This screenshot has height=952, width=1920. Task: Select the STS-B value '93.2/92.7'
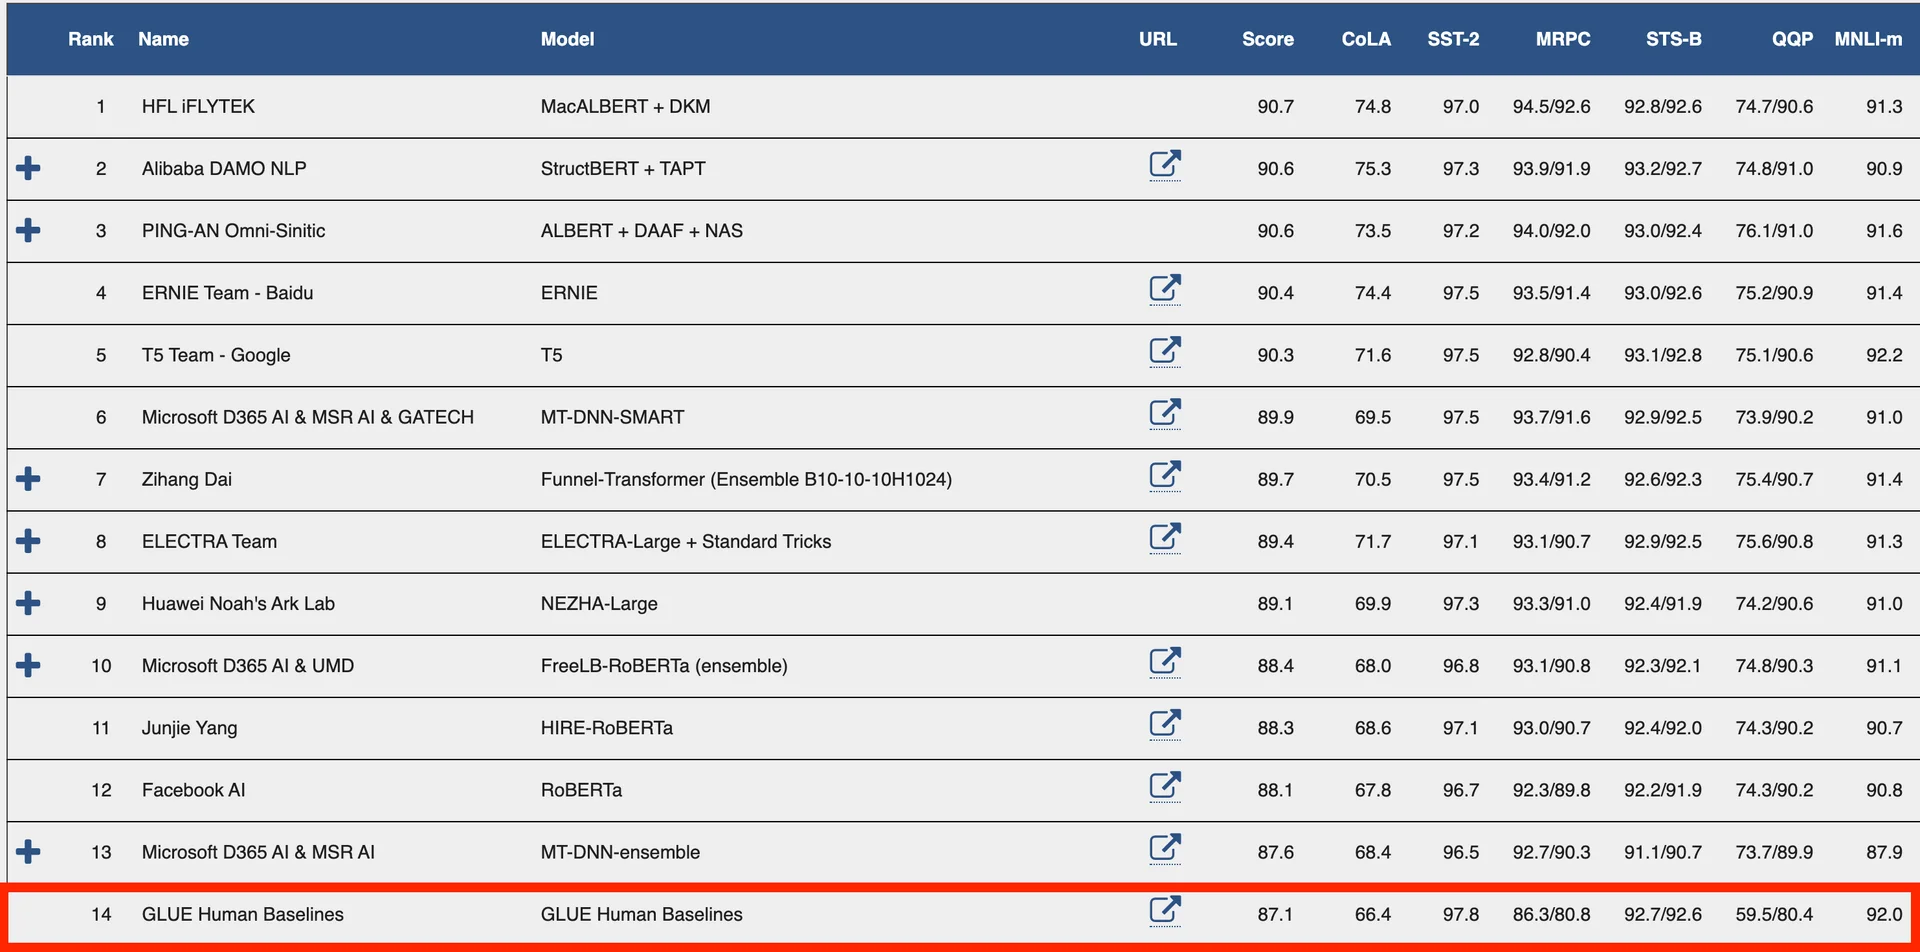click(x=1663, y=168)
